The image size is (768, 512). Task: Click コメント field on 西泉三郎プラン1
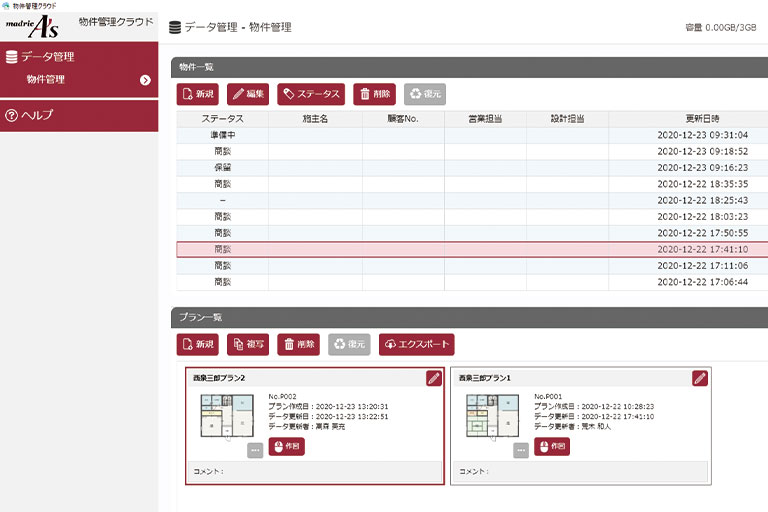click(580, 471)
